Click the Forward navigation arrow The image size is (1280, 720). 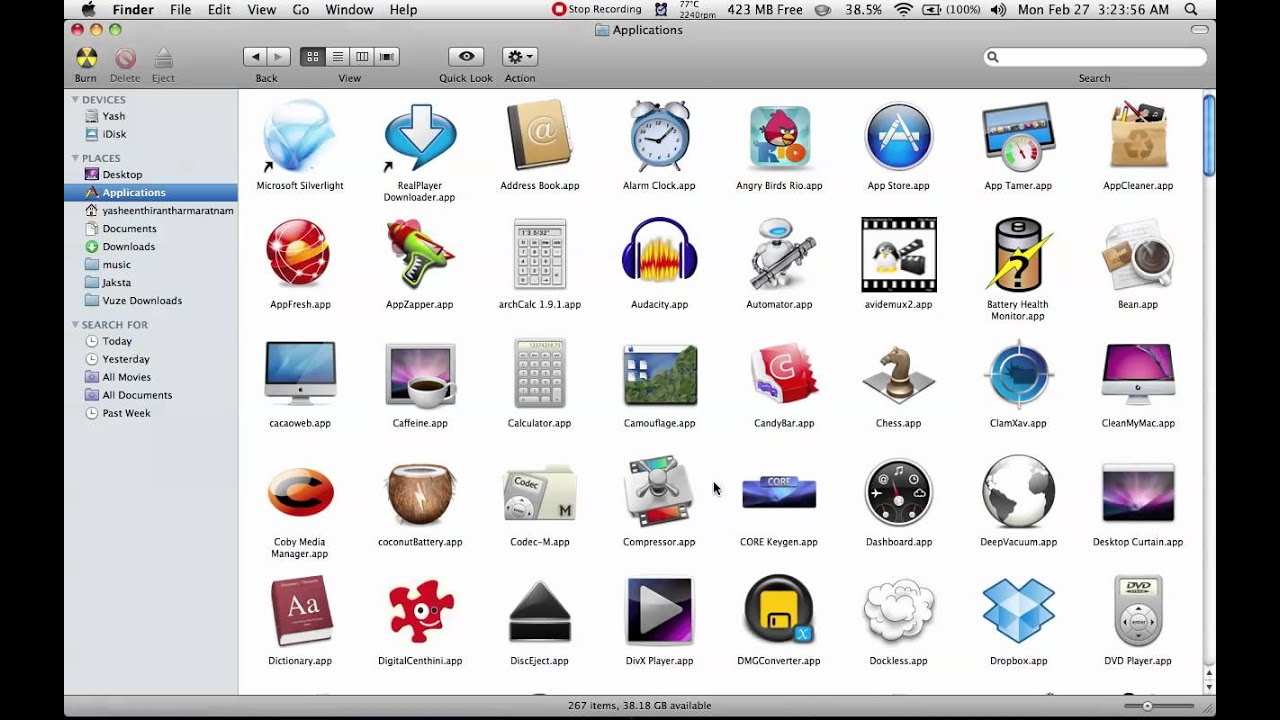click(x=279, y=57)
